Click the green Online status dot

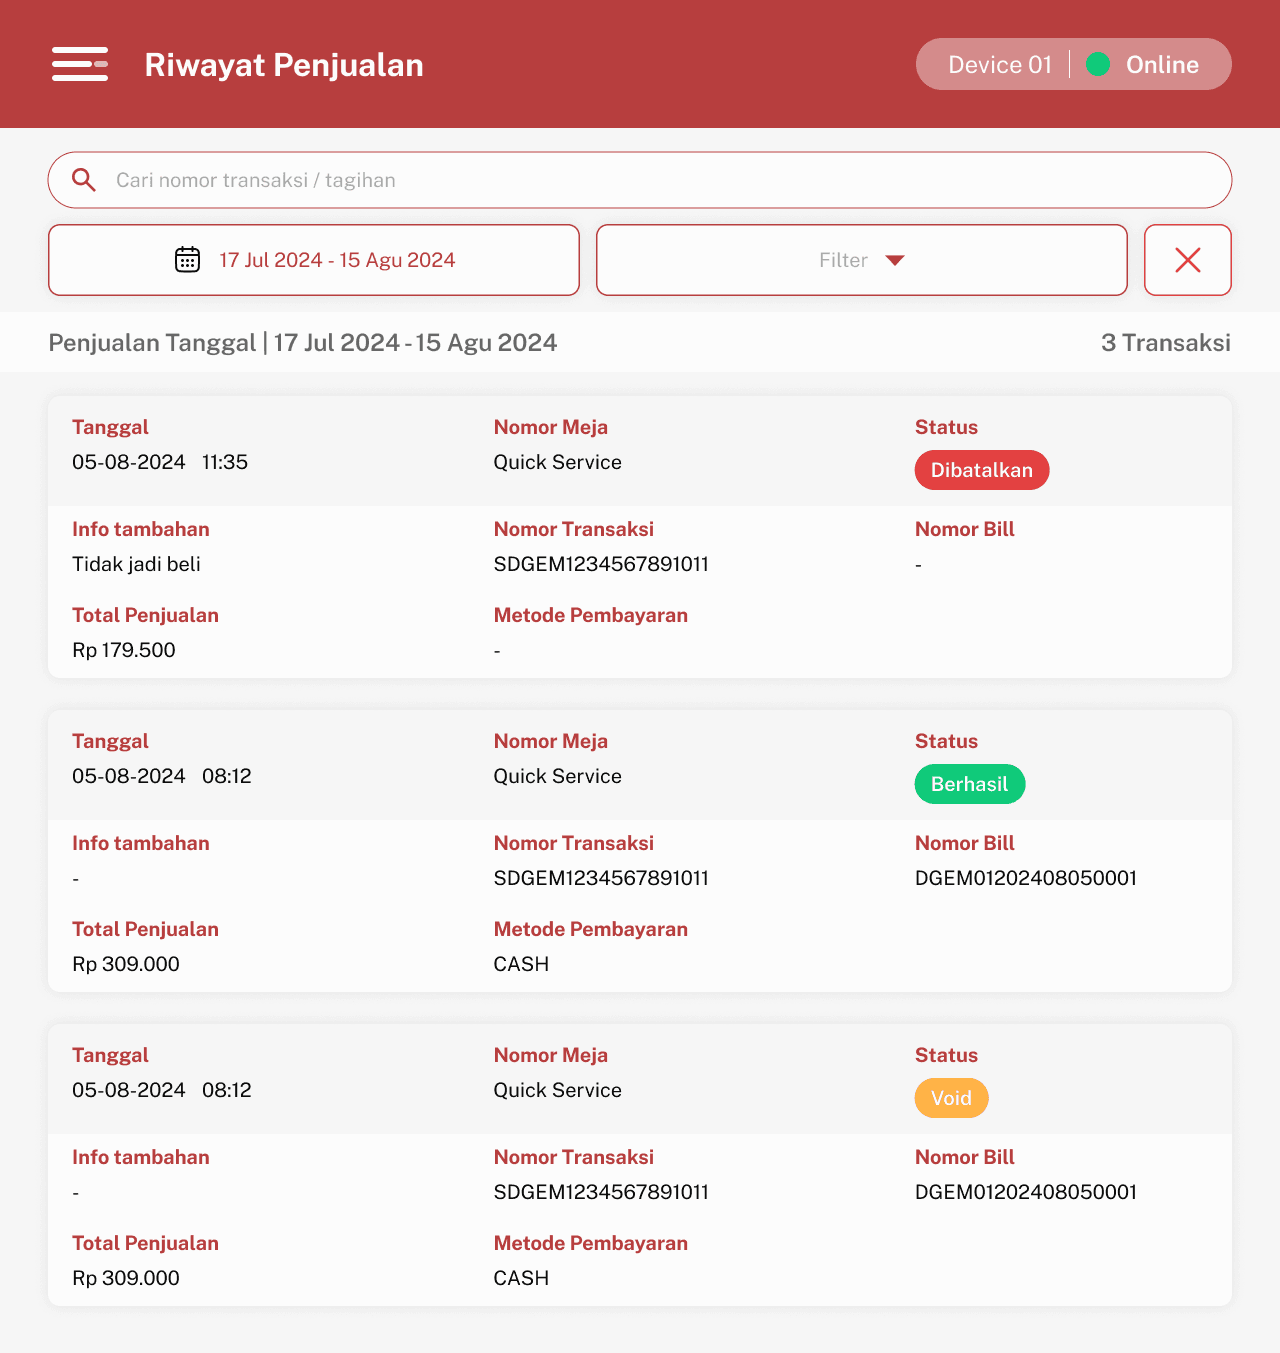point(1098,64)
